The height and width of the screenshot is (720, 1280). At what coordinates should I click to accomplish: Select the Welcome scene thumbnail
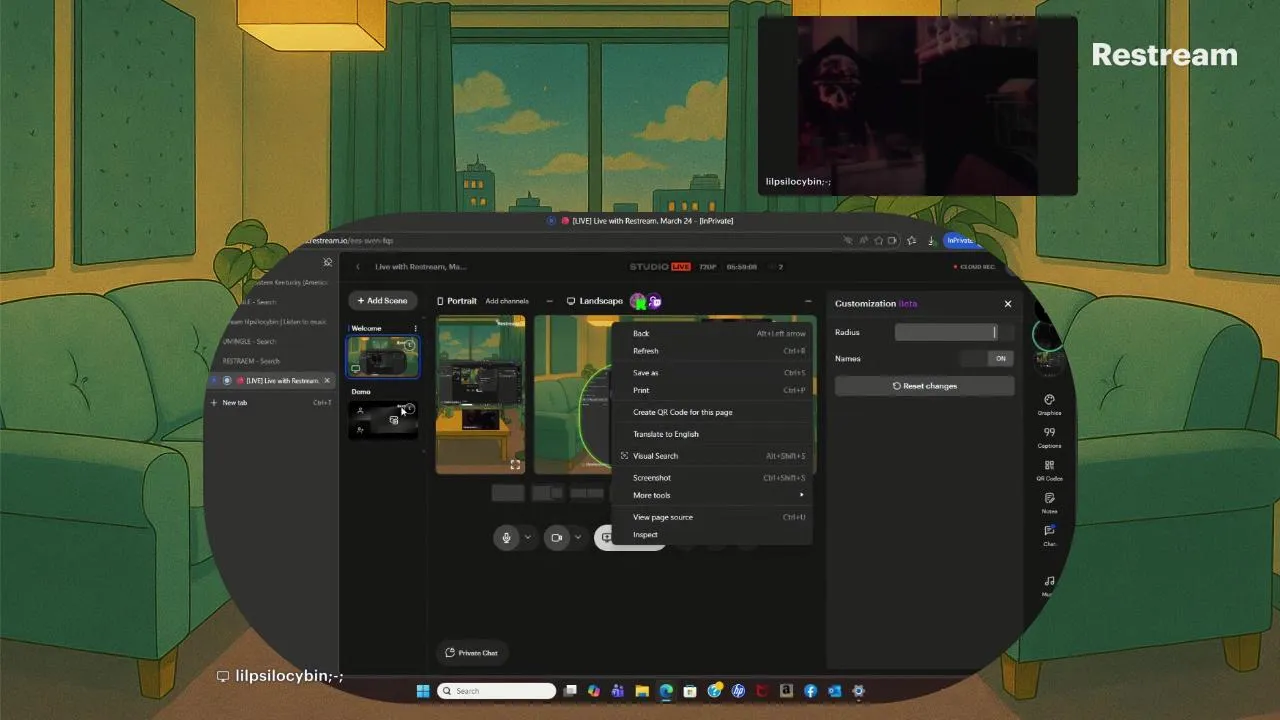[x=383, y=357]
